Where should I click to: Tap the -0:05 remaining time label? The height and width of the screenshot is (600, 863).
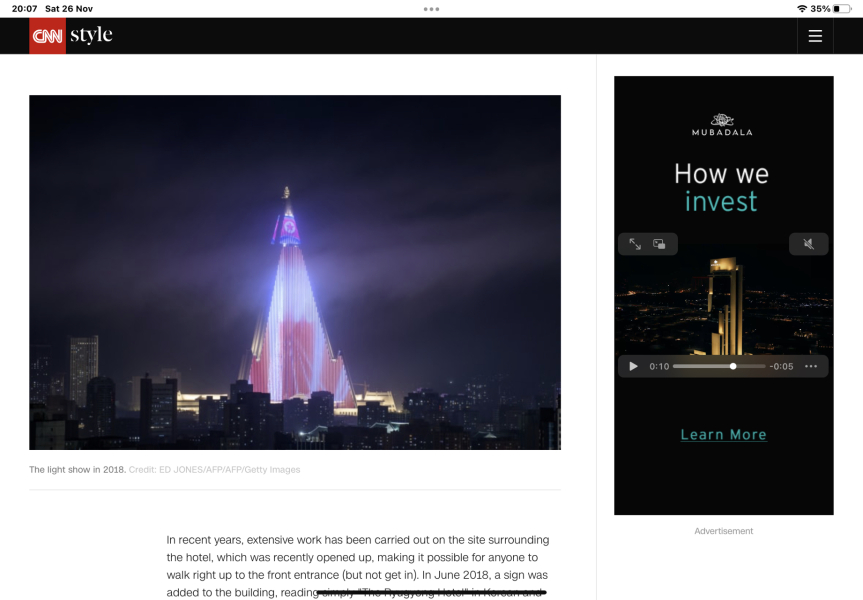(x=781, y=367)
